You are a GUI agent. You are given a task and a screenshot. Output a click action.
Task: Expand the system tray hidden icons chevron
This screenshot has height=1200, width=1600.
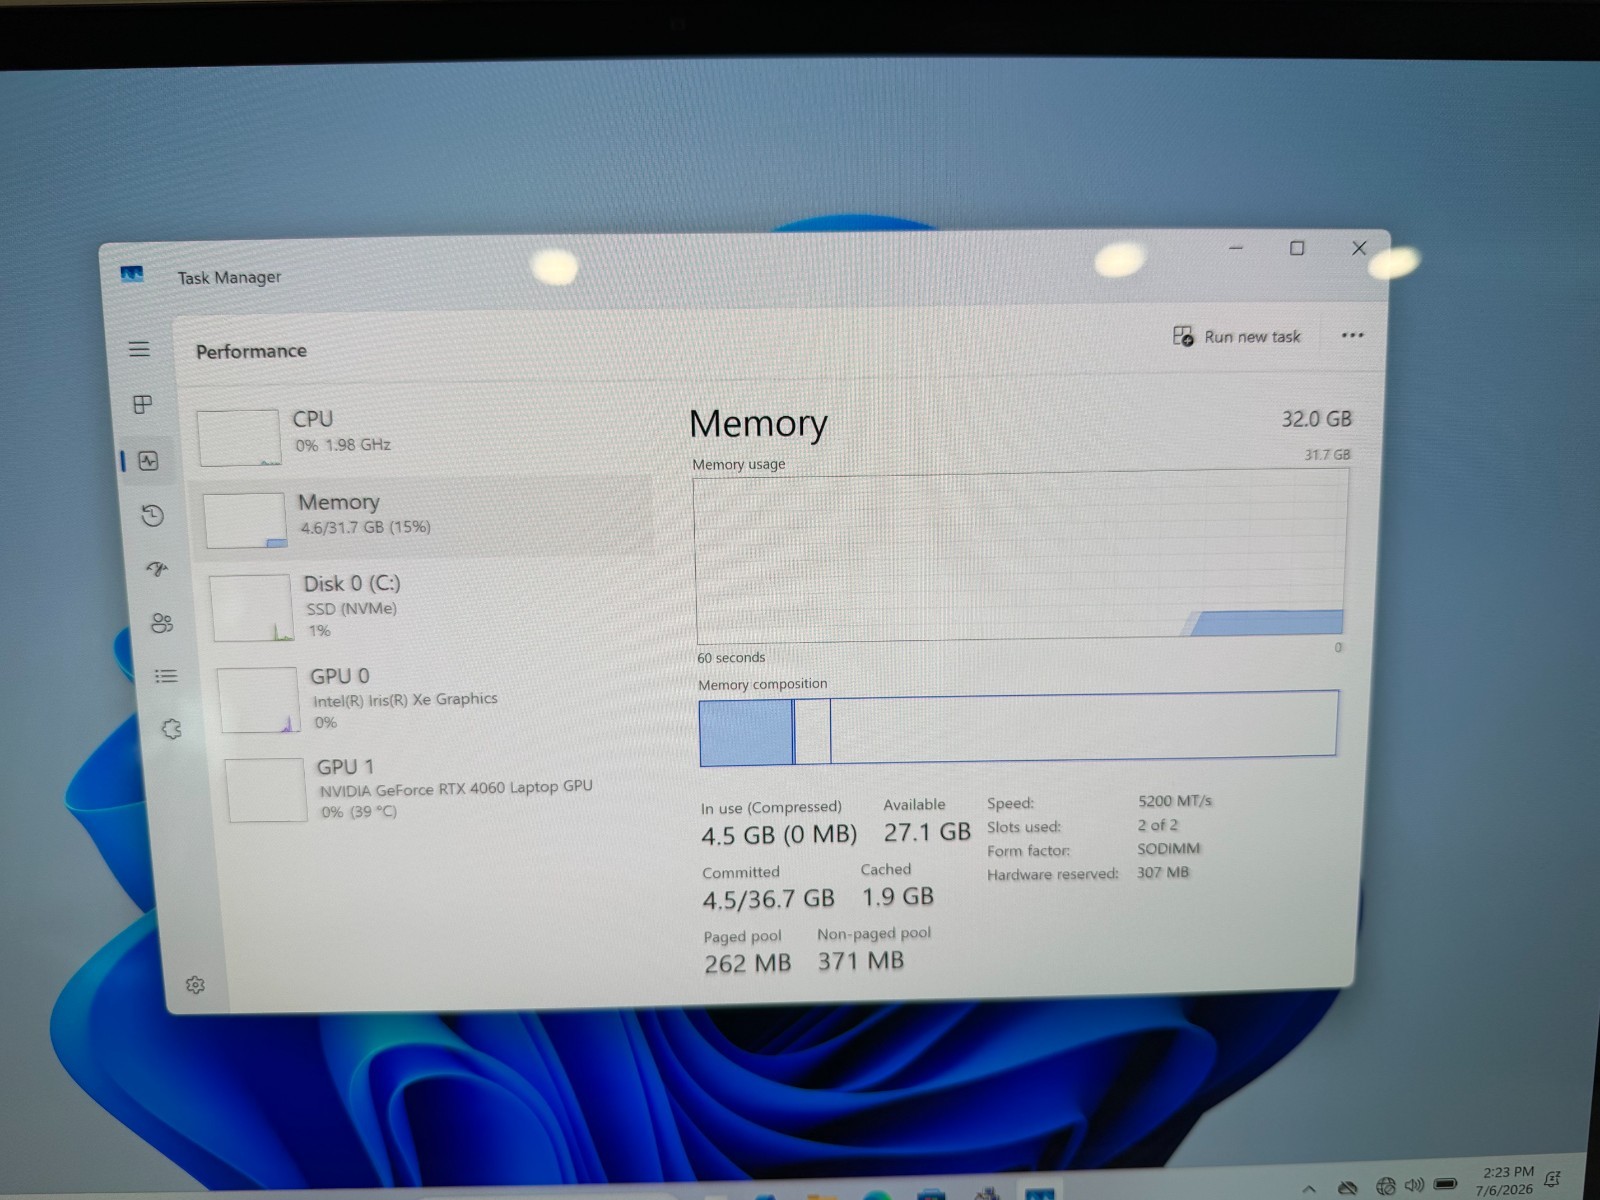(1309, 1188)
